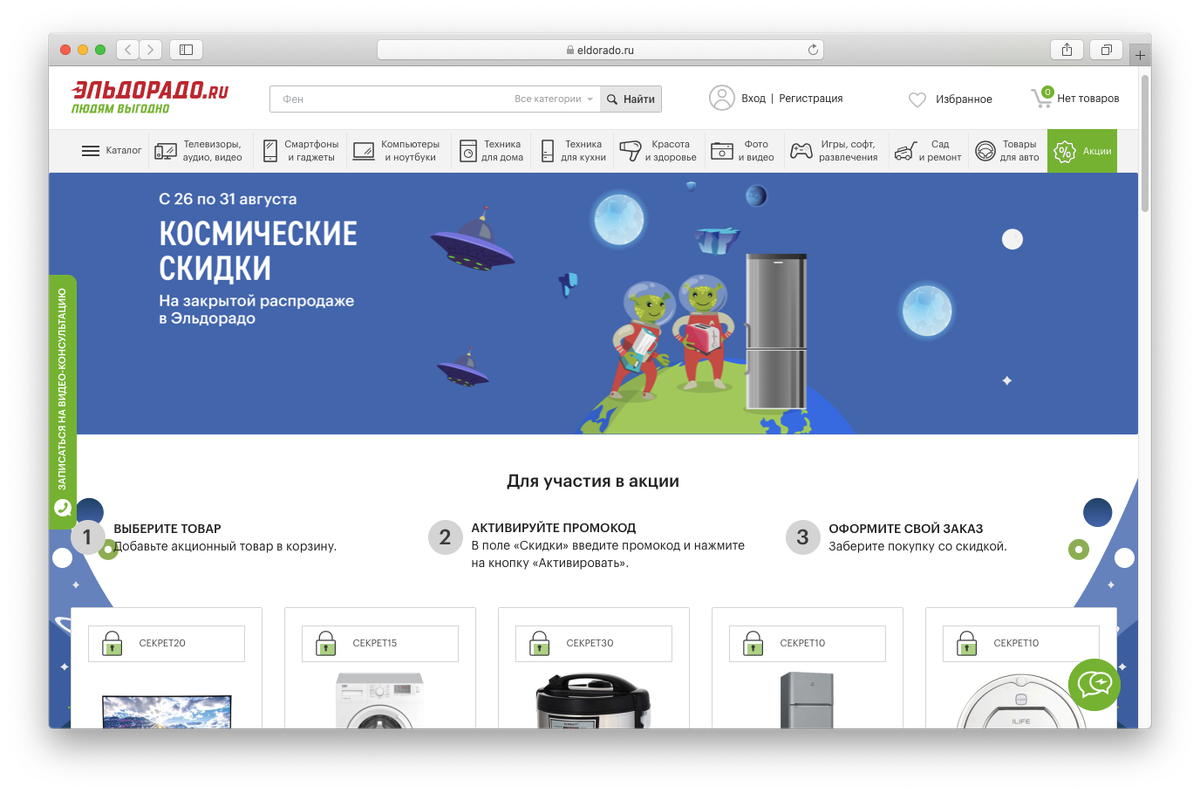Click the Компьютеры и ноутбуки laptop icon

point(364,151)
